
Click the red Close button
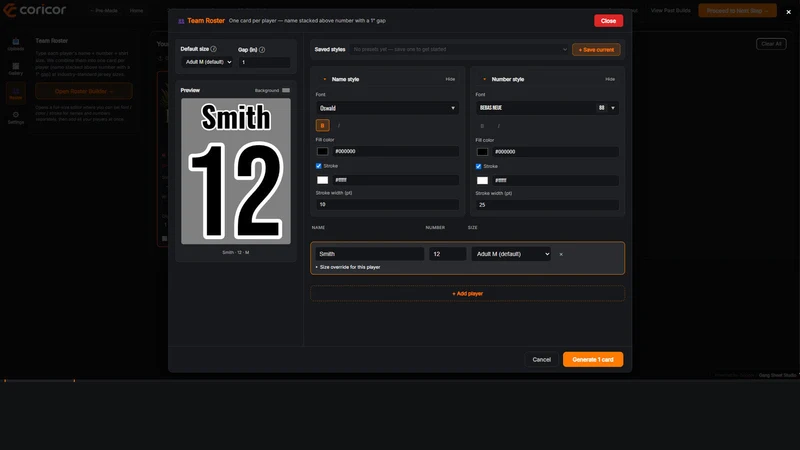[x=608, y=21]
